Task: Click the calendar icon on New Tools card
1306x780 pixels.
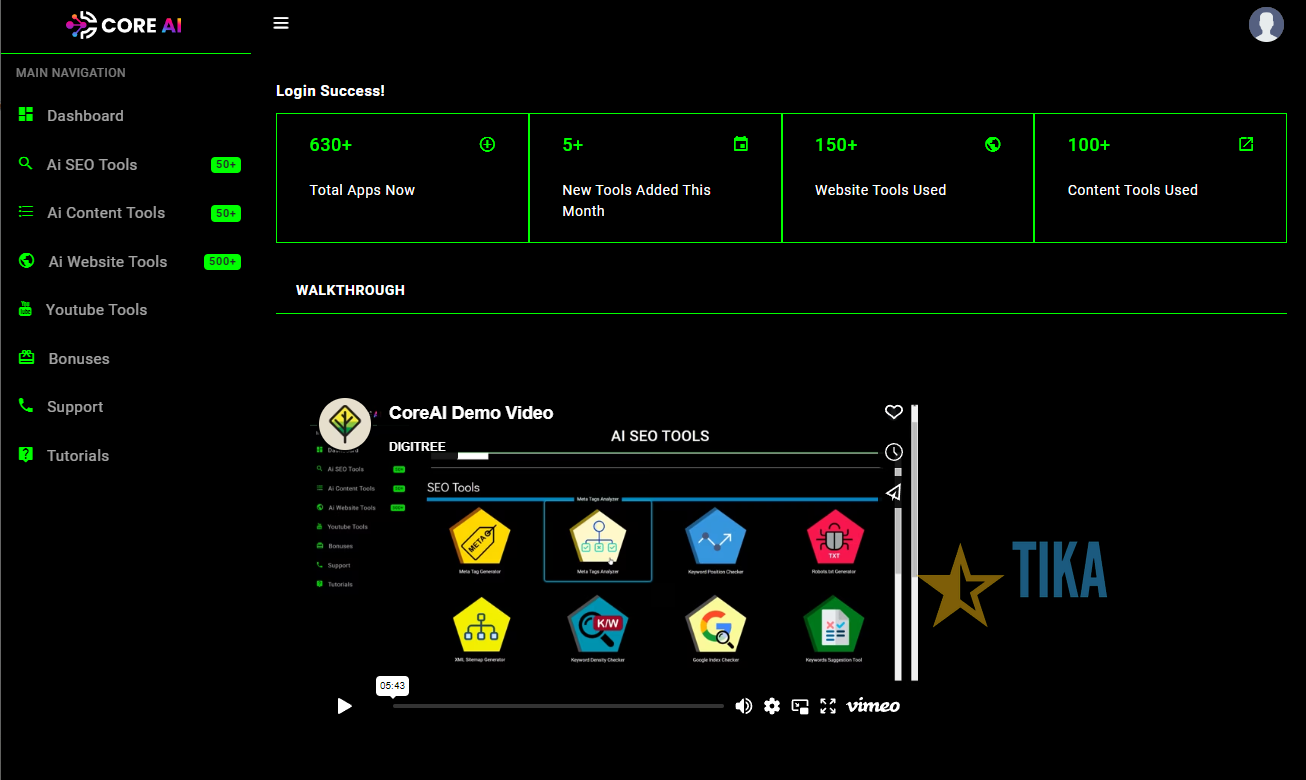Action: [741, 144]
